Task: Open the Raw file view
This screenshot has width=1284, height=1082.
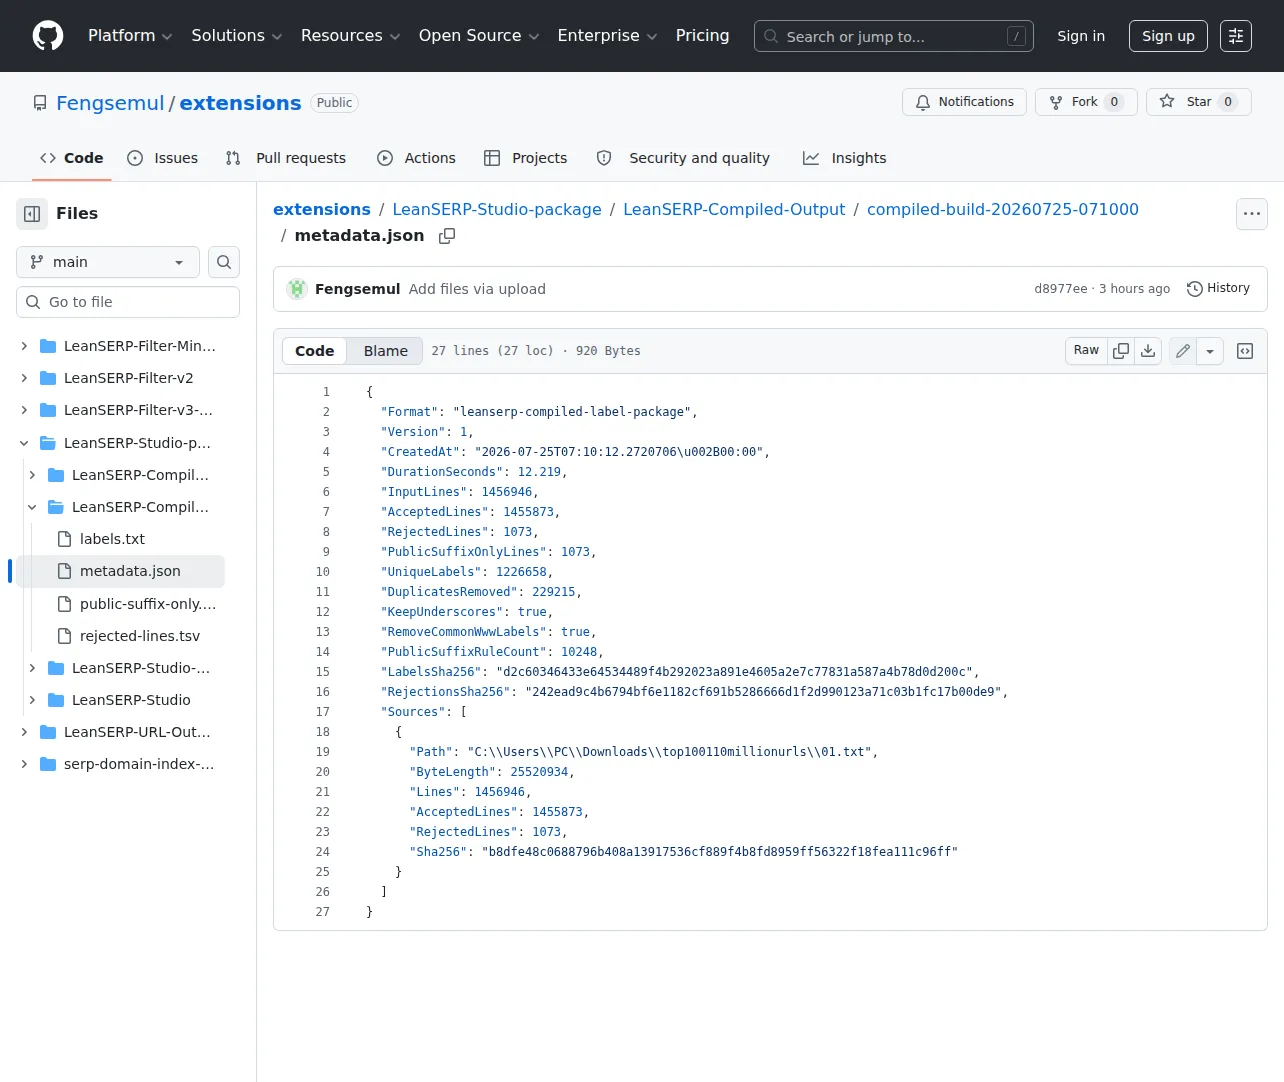Action: coord(1086,350)
